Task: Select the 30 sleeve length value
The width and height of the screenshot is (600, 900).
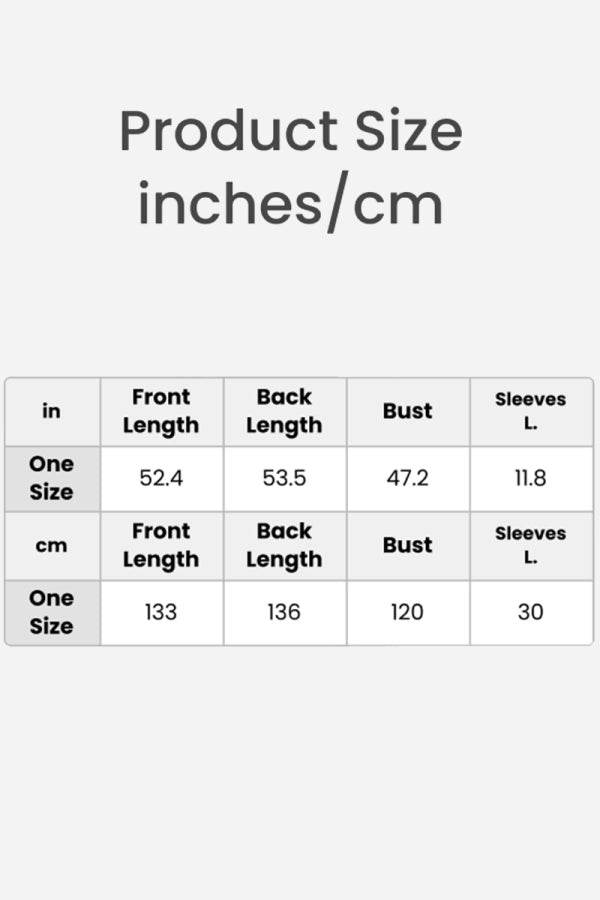Action: 530,612
